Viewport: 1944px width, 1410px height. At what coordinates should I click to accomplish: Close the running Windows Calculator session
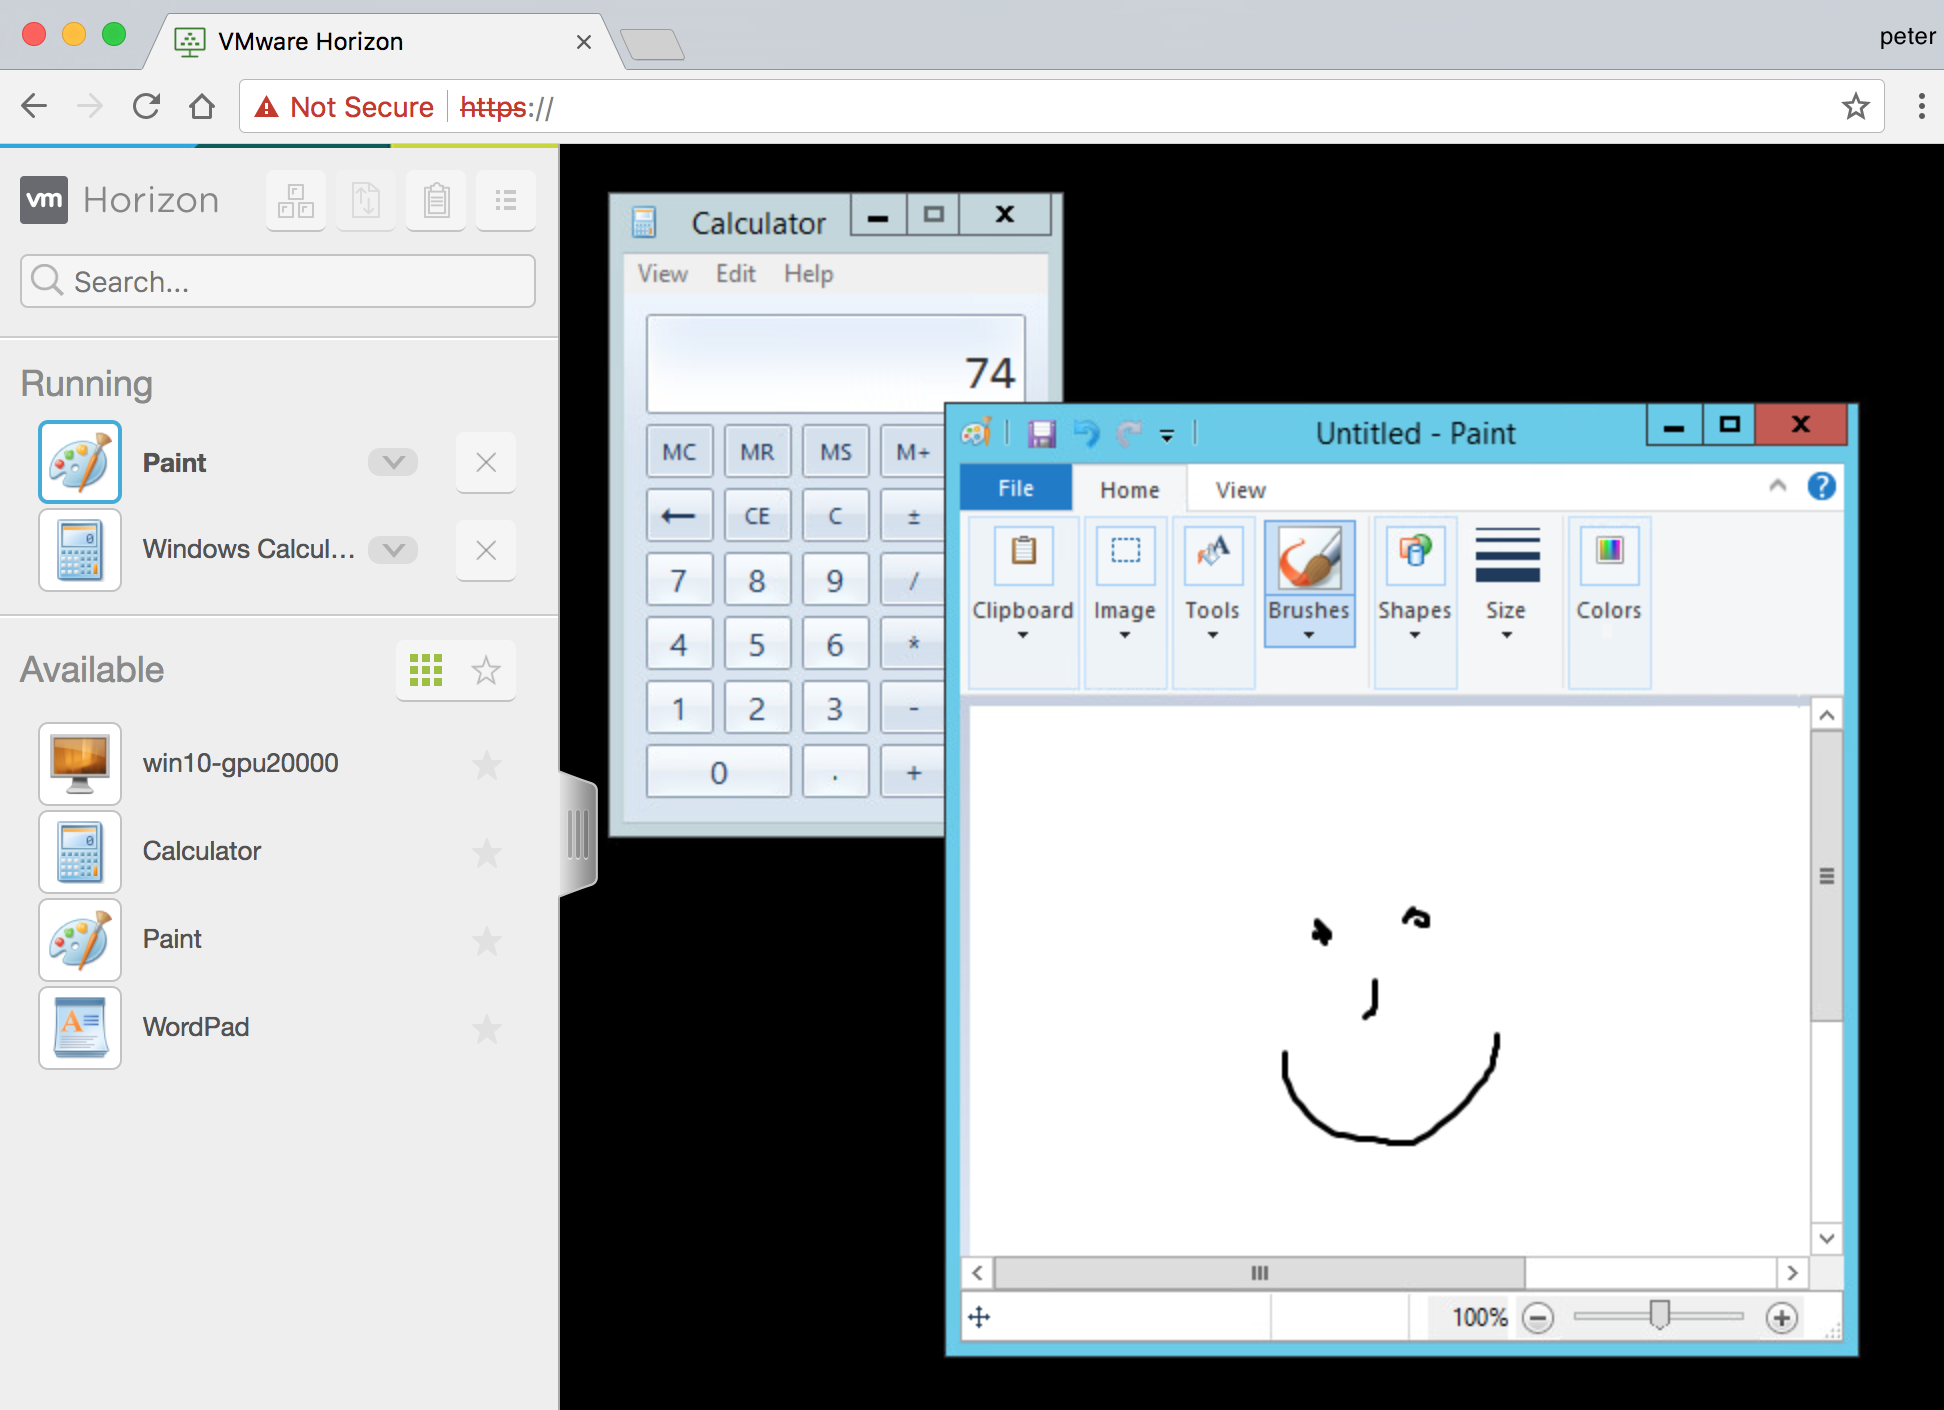point(486,550)
